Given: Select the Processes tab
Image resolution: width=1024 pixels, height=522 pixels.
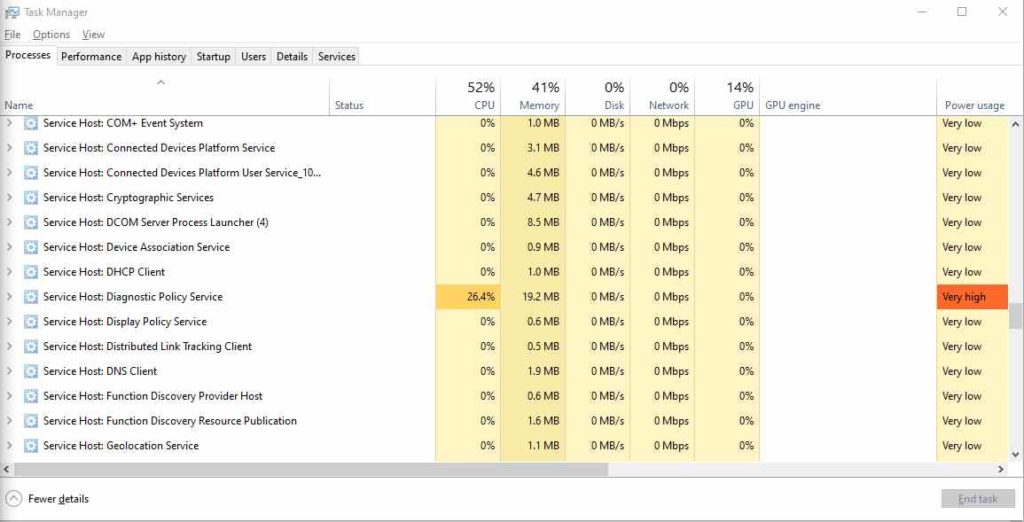Looking at the screenshot, I should (28, 56).
